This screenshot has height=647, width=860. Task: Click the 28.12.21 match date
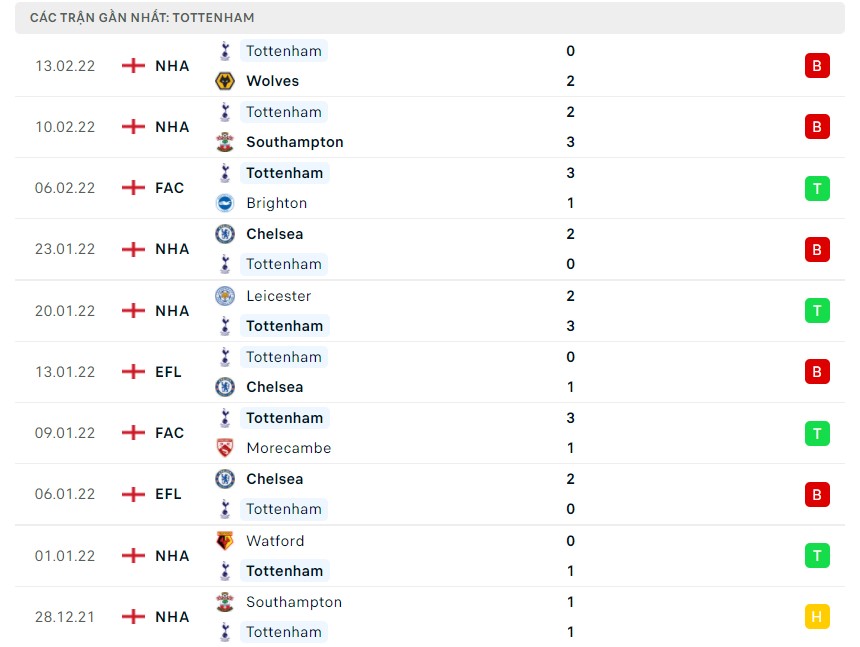(x=65, y=617)
